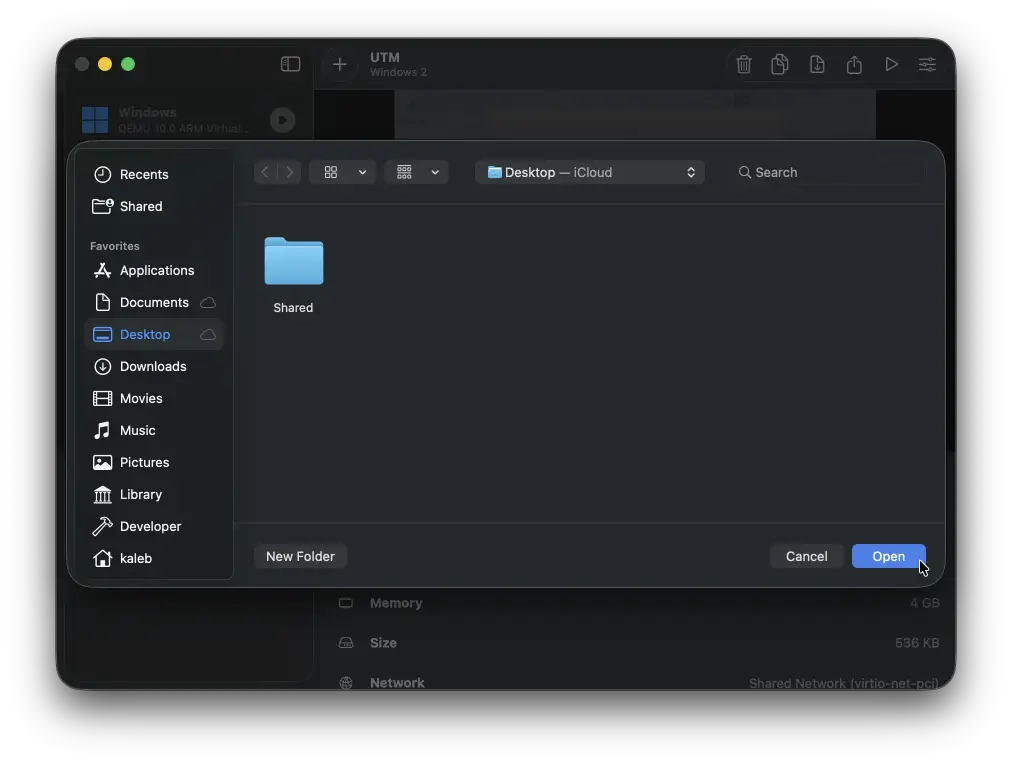Screen dimensions: 1012x764
Task: Choose Movies in the sidebar
Action: coord(154,398)
